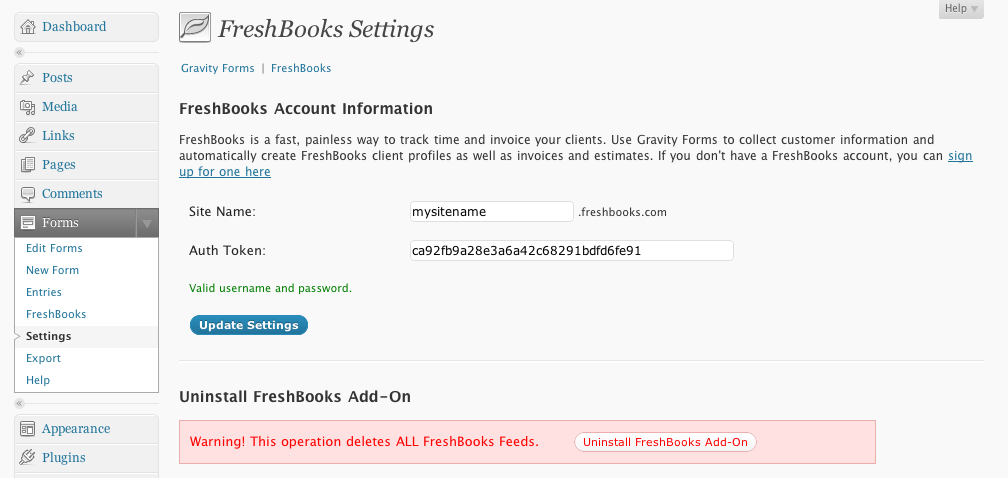Image resolution: width=1008 pixels, height=478 pixels.
Task: Collapse sidebar using arrow below Dashboard
Action: point(19,53)
